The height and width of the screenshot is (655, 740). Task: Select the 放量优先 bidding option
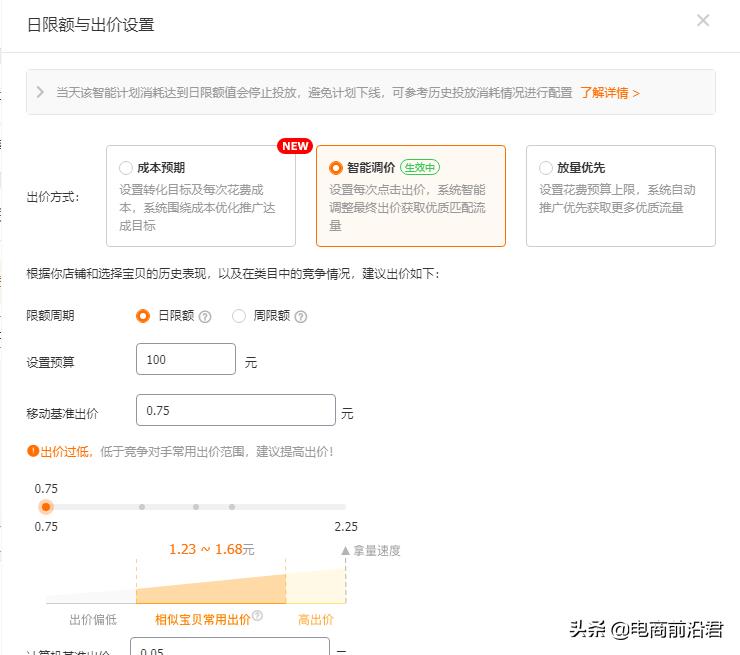621,196
